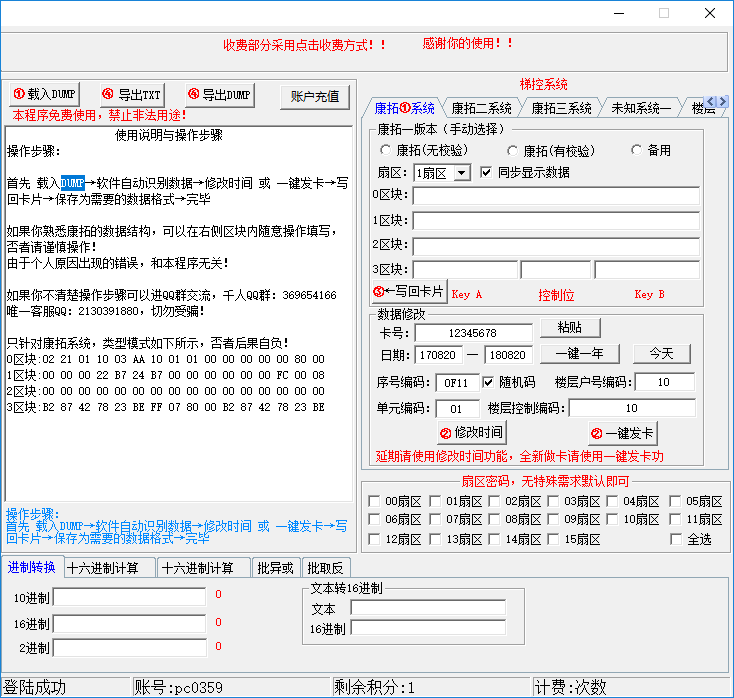Open first 十六进制计算 tab
Screen dimensions: 734x698
click(x=110, y=568)
